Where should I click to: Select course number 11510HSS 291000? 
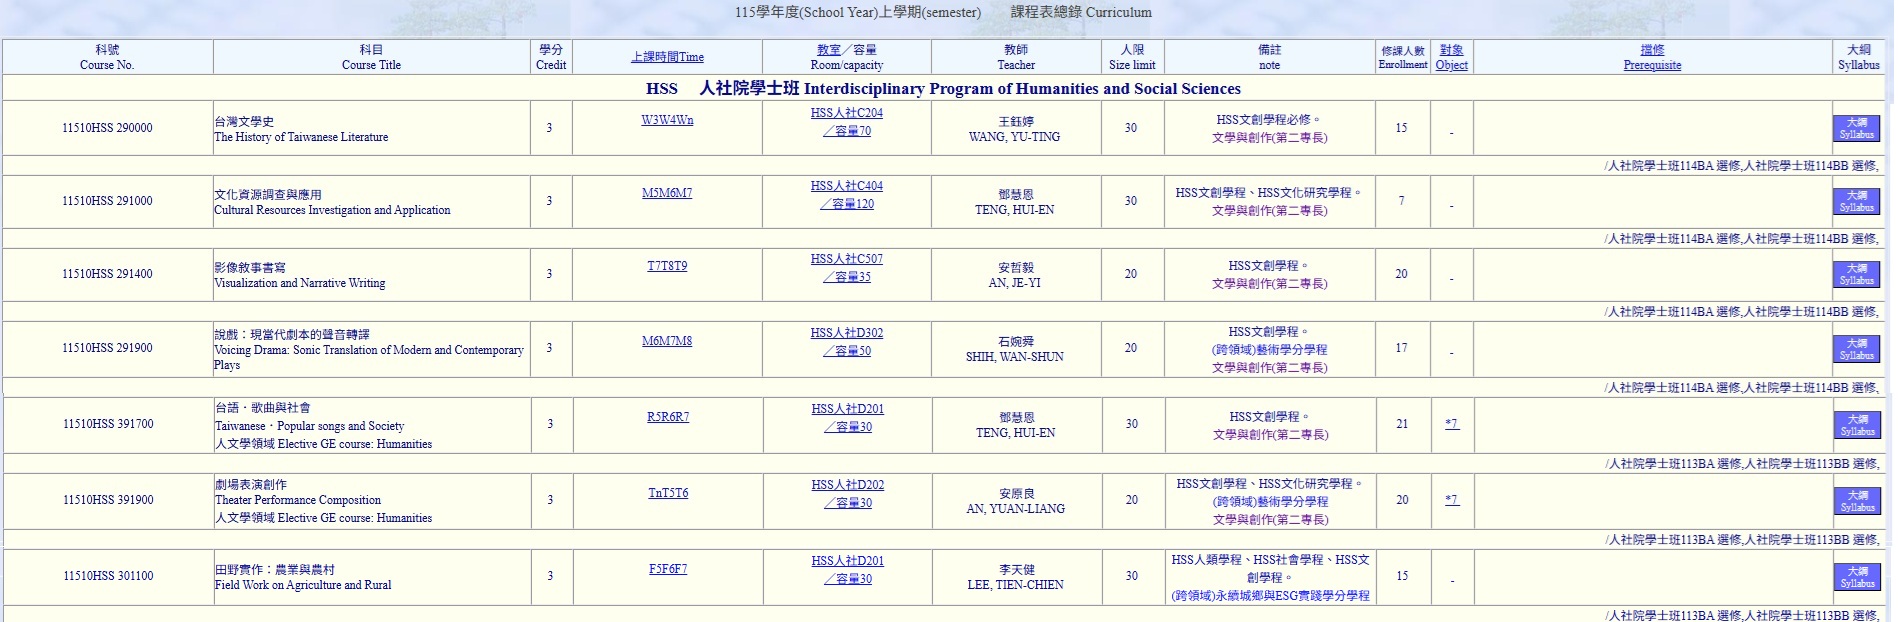tap(107, 201)
